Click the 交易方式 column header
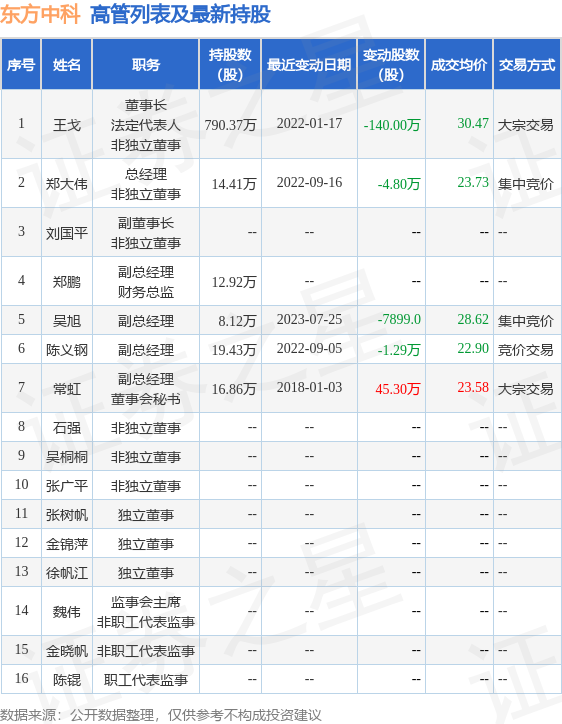Viewport: 562px width, 724px height. (527, 65)
